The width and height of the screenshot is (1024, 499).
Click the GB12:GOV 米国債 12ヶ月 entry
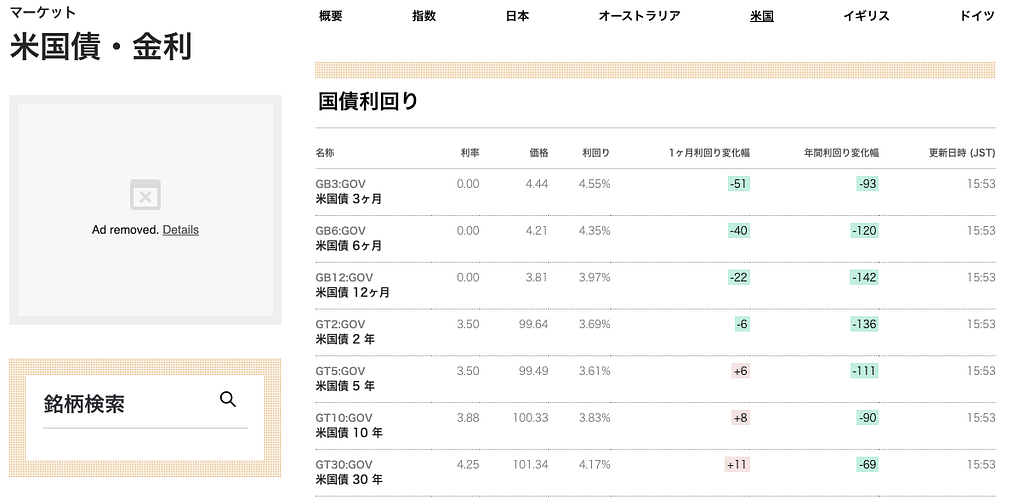point(352,285)
